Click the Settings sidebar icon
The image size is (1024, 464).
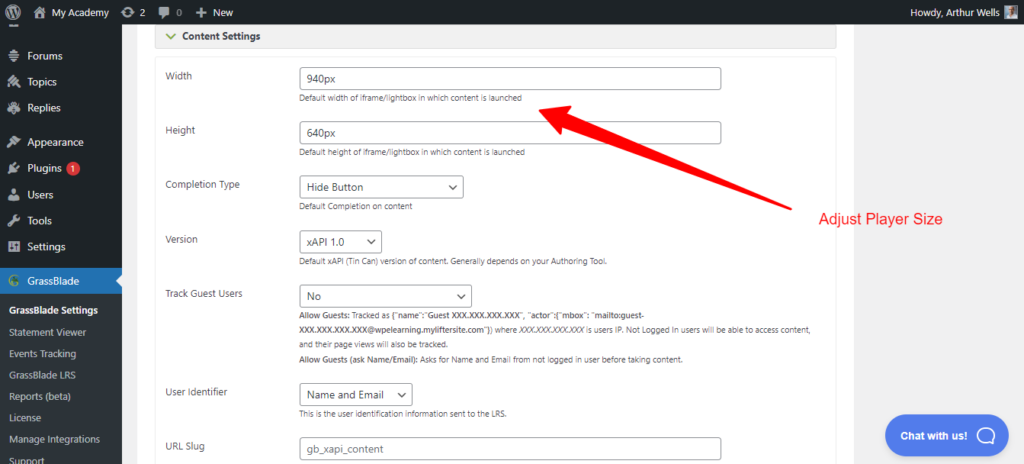click(14, 247)
